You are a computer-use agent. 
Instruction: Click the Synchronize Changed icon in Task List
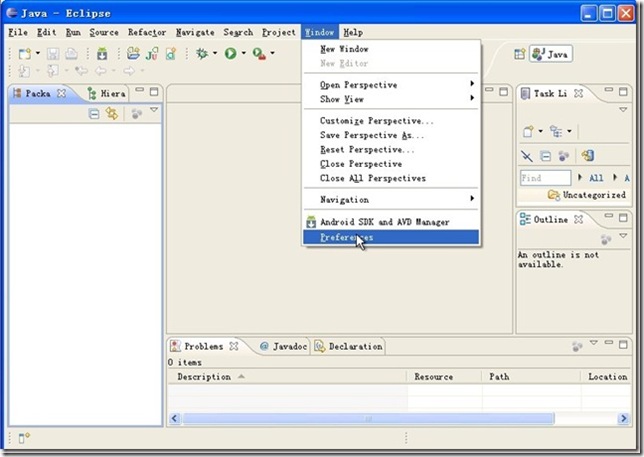click(588, 156)
